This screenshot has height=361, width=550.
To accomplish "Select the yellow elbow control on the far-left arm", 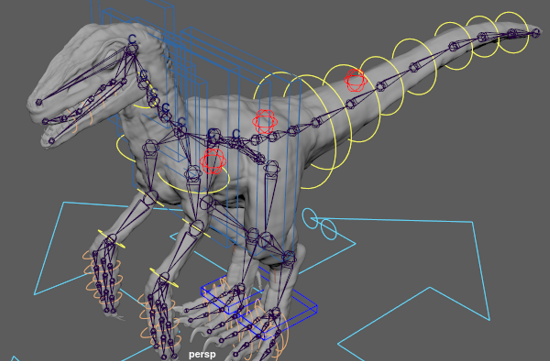I will click(150, 198).
